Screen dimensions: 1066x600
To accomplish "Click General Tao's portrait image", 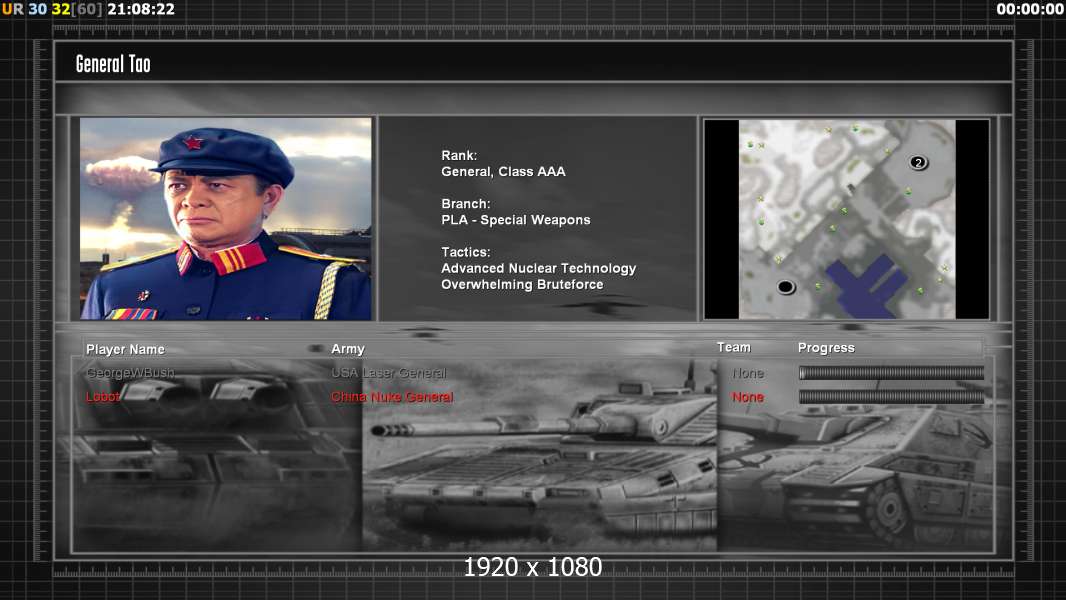I will 226,218.
